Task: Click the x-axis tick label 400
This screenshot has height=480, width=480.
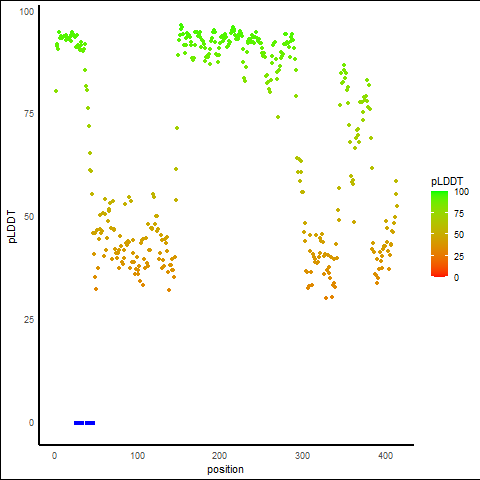Action: tap(385, 456)
